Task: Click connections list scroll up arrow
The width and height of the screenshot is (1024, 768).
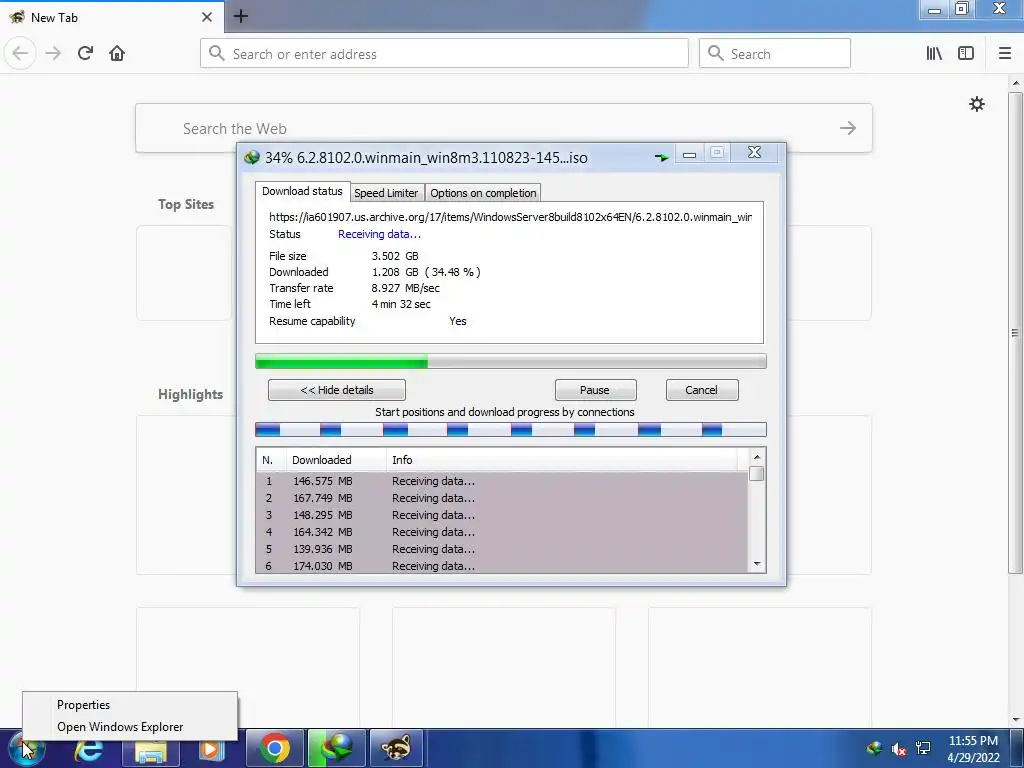Action: pyautogui.click(x=756, y=457)
